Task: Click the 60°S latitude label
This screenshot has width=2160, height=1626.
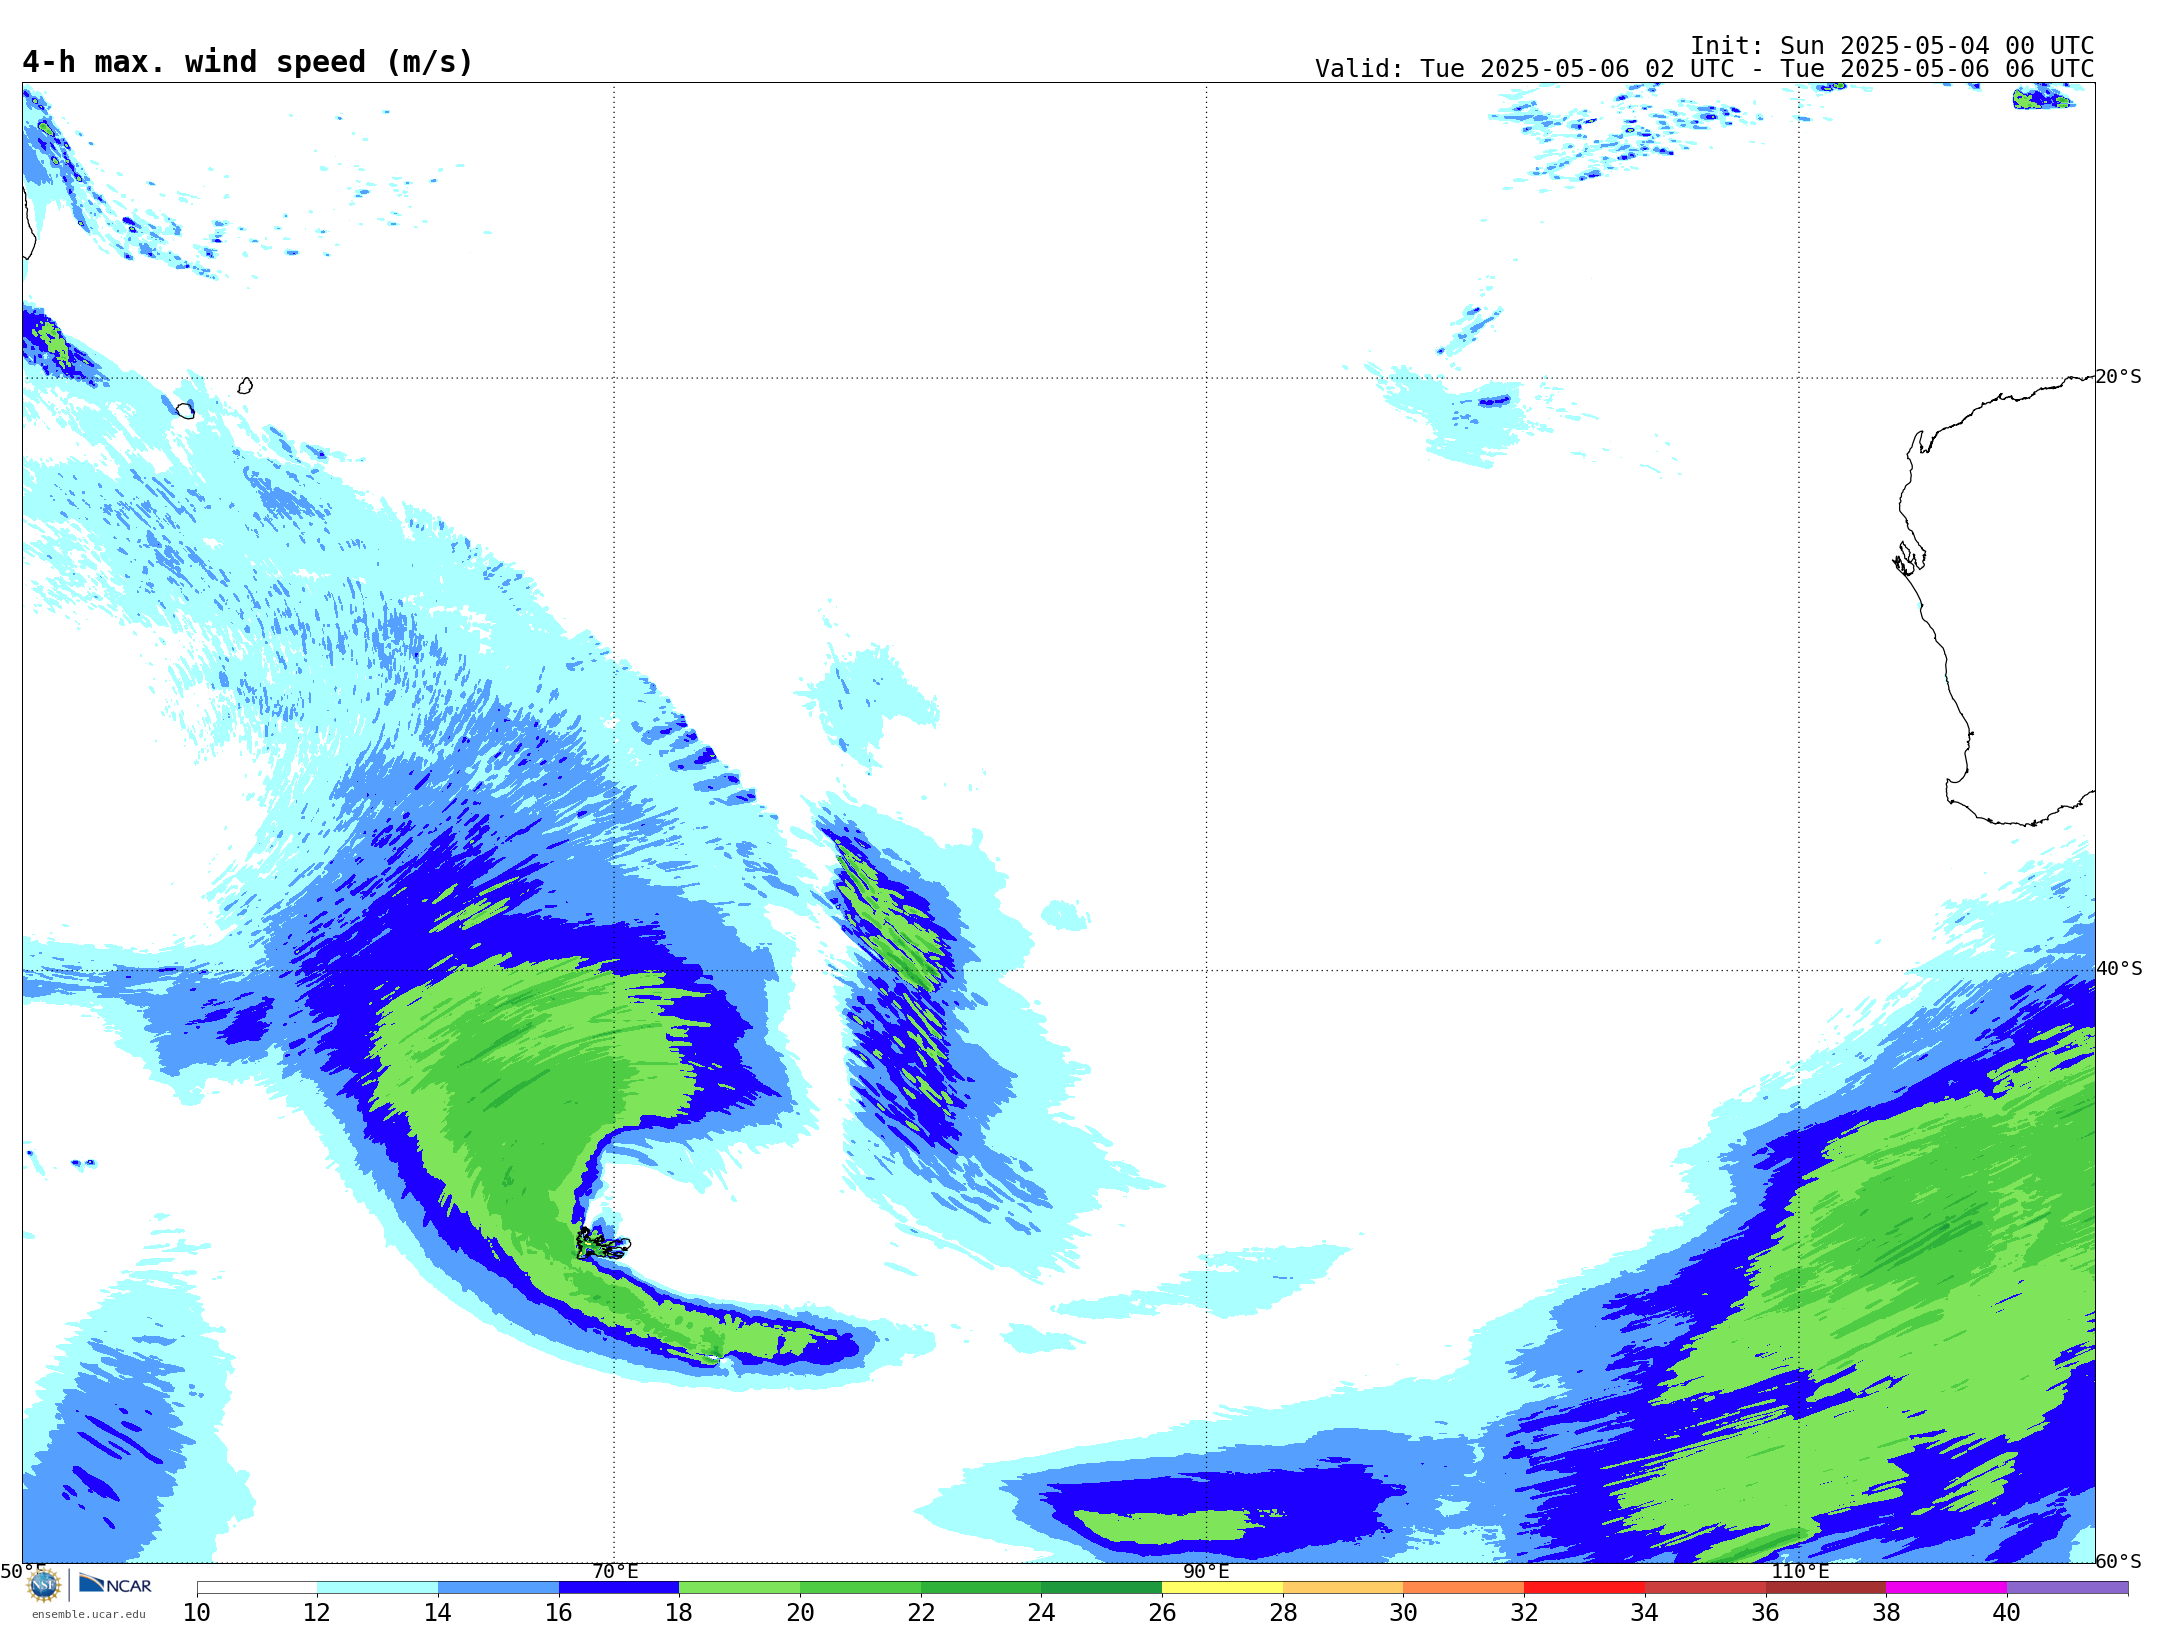Action: click(x=2119, y=1561)
